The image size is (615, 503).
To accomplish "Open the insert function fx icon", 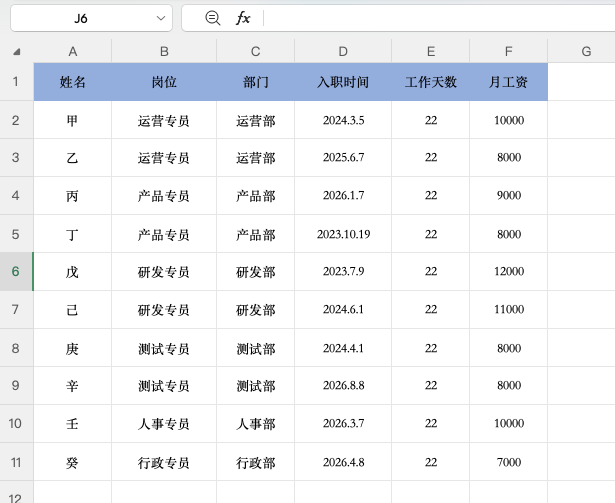I will coord(243,18).
